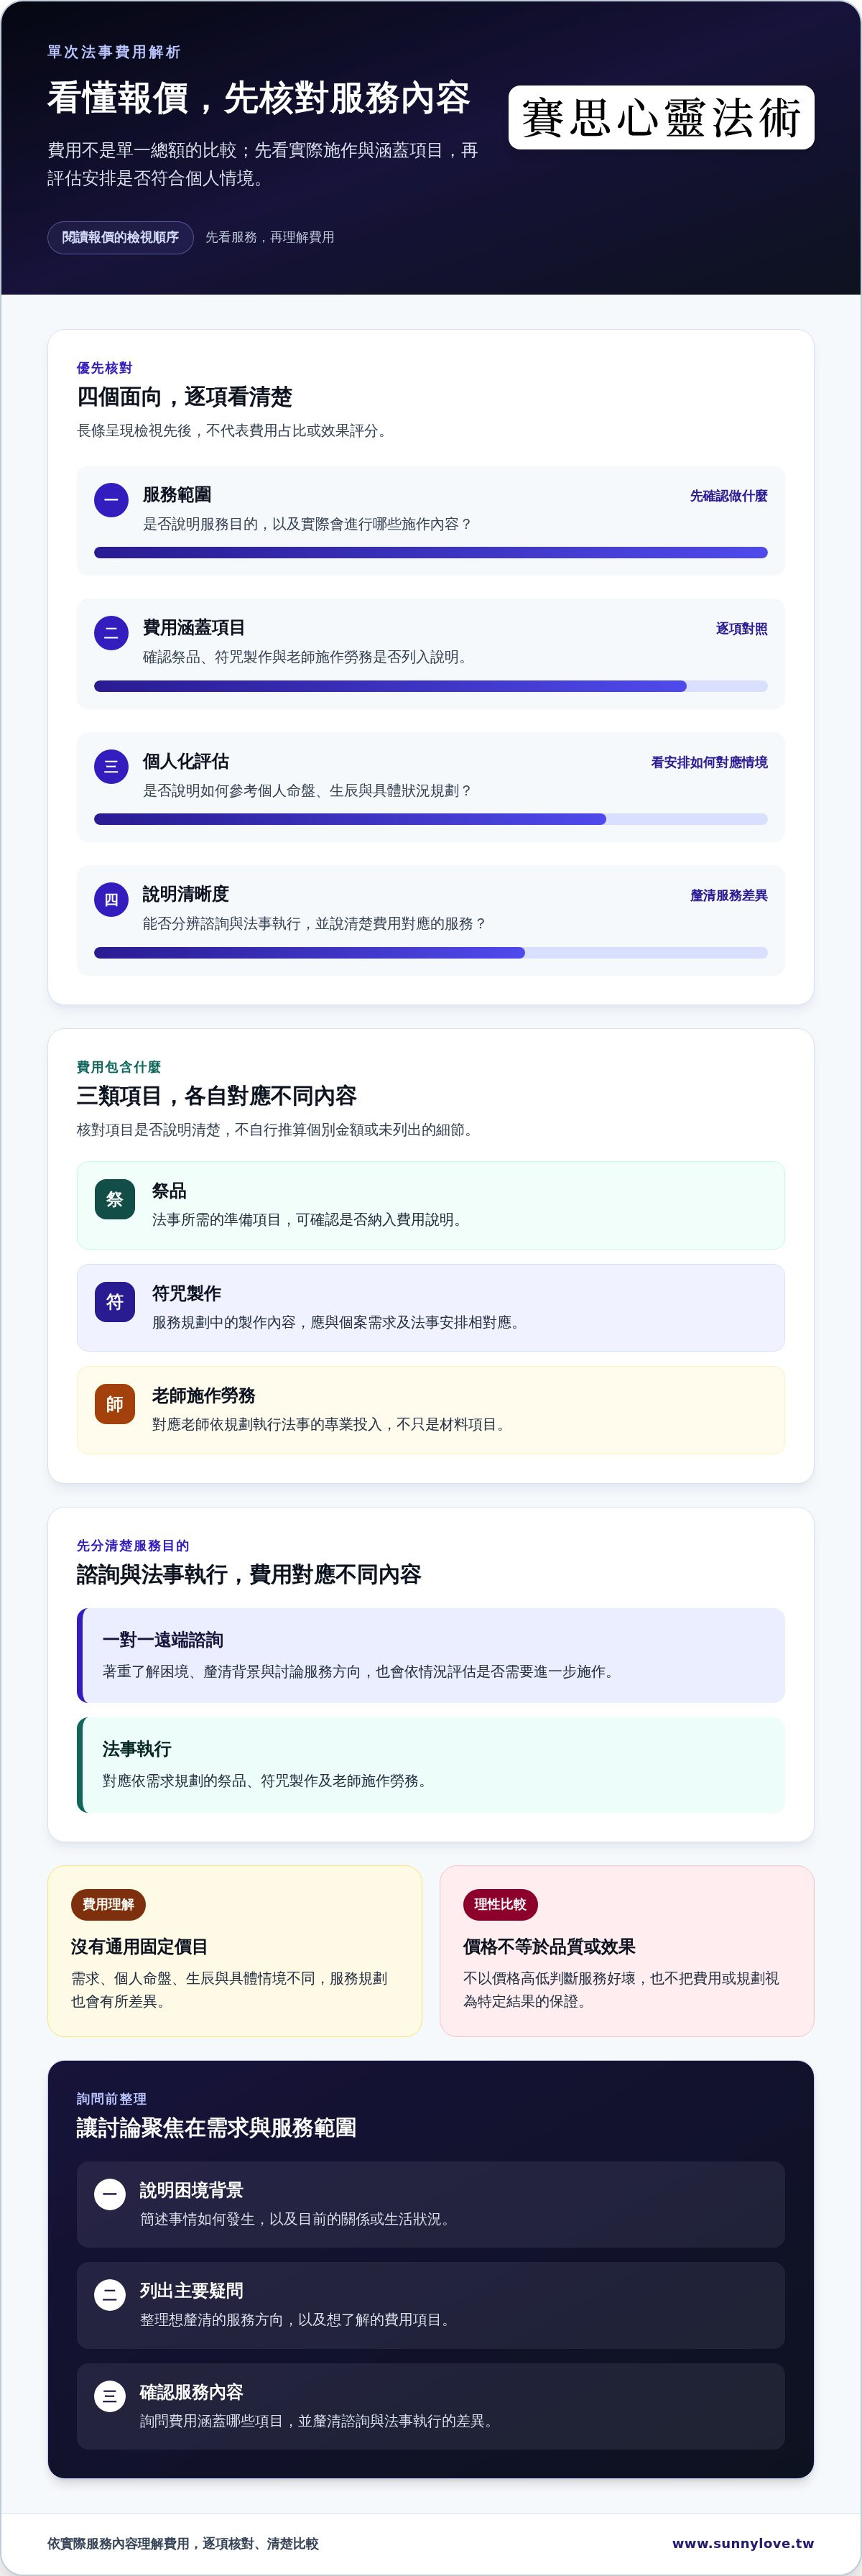Click the 先分清楚服務目的 section label
This screenshot has height=2576, width=862.
[x=133, y=1546]
